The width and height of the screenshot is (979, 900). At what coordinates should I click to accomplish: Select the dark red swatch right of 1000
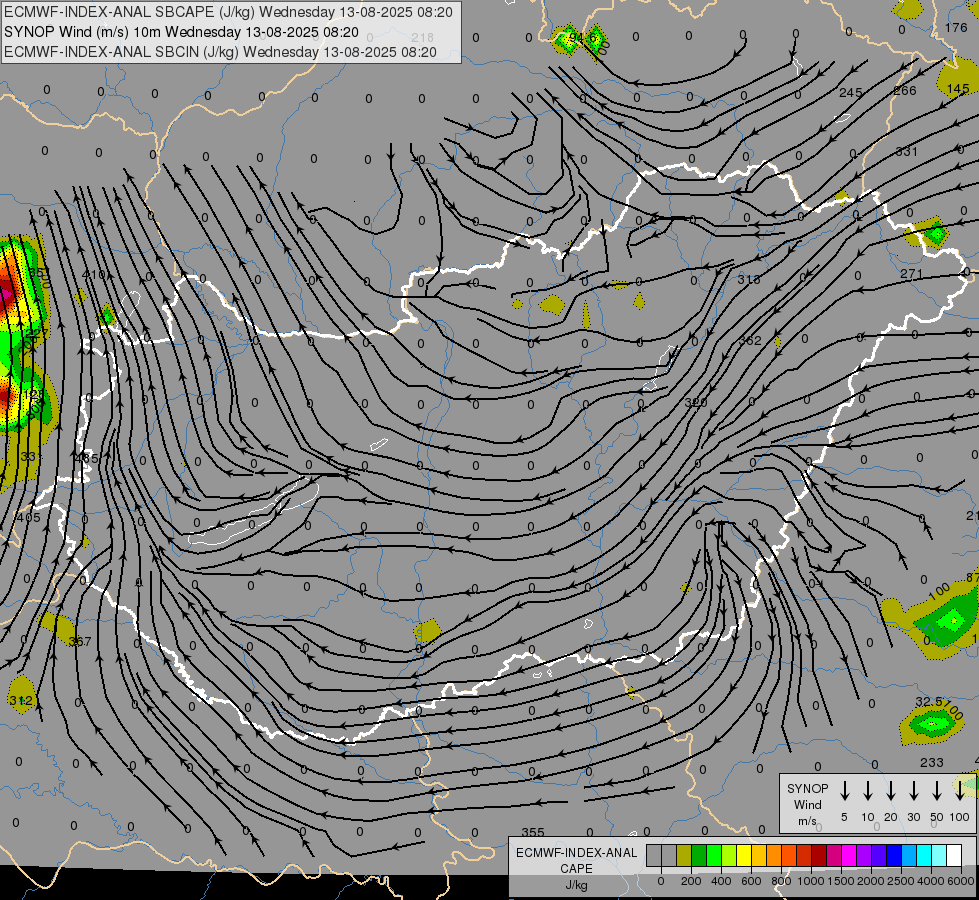coord(819,856)
